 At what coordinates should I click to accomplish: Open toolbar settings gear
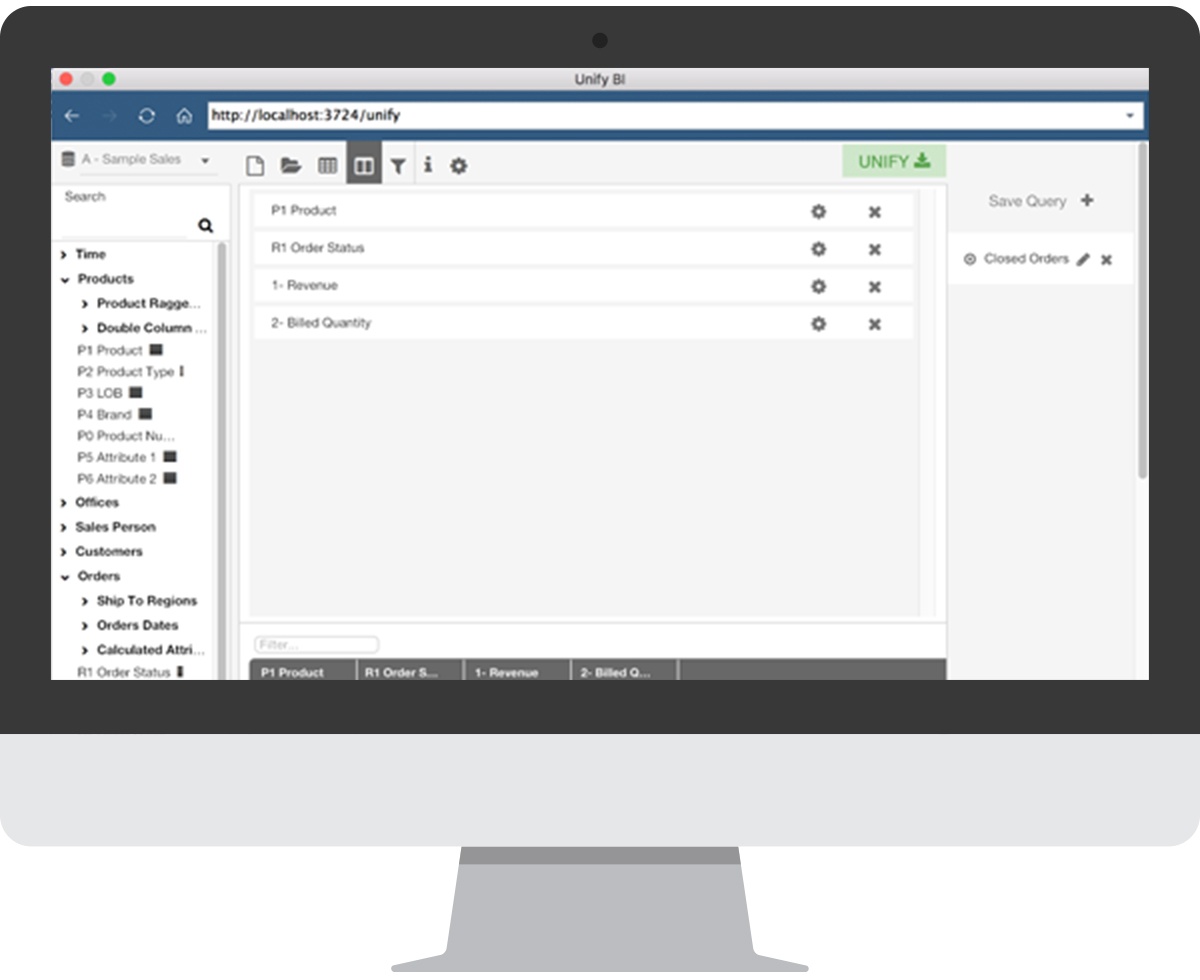point(458,166)
